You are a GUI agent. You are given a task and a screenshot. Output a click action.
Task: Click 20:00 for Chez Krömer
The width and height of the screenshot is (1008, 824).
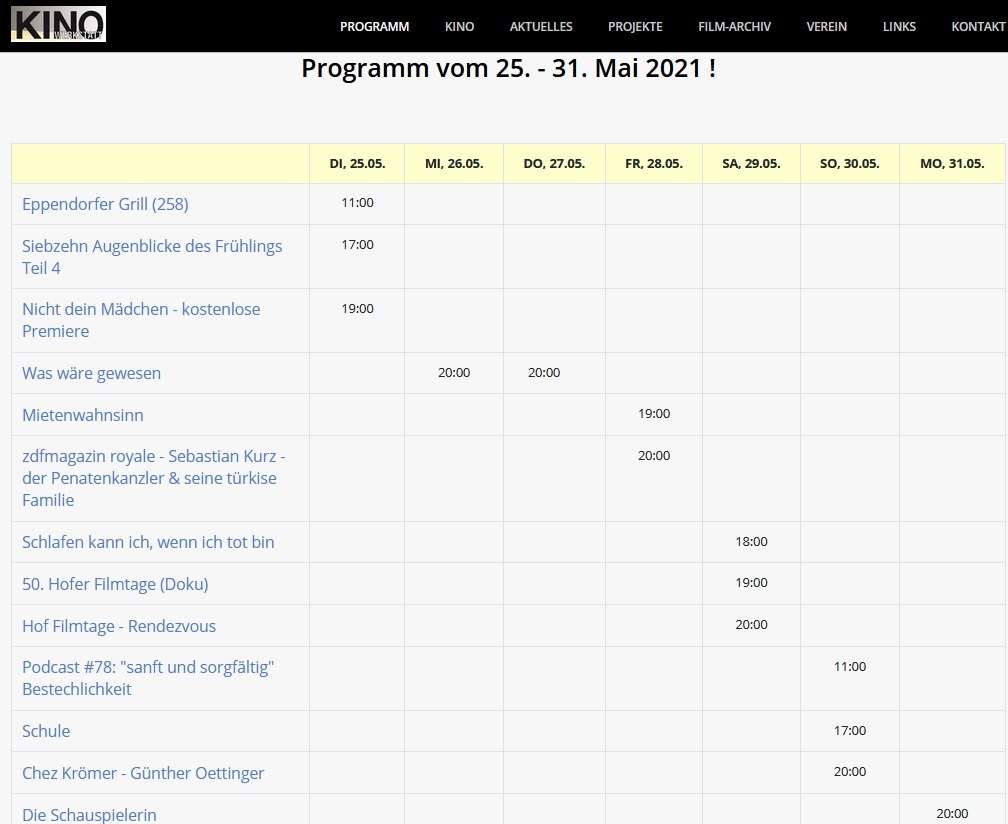tap(850, 771)
